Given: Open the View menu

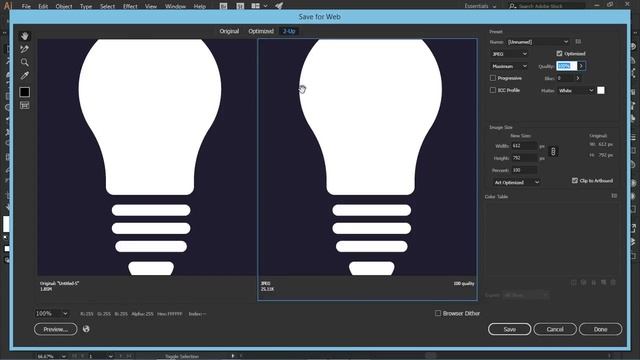Looking at the screenshot, I should click(x=151, y=6).
